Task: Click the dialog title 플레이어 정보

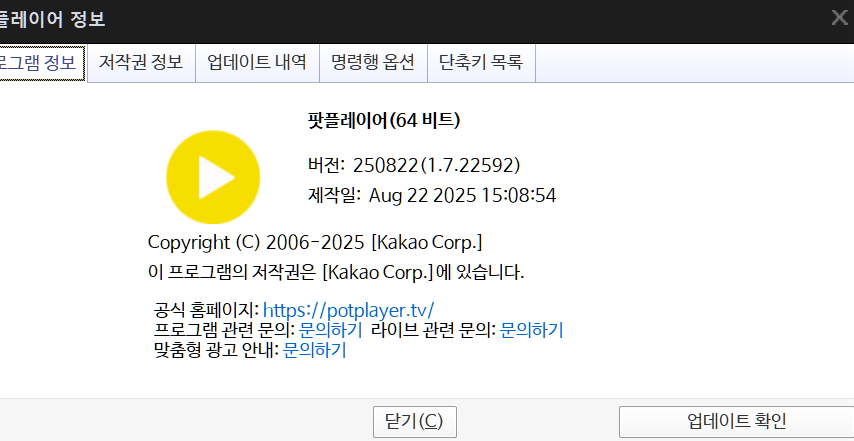Action: pyautogui.click(x=52, y=20)
